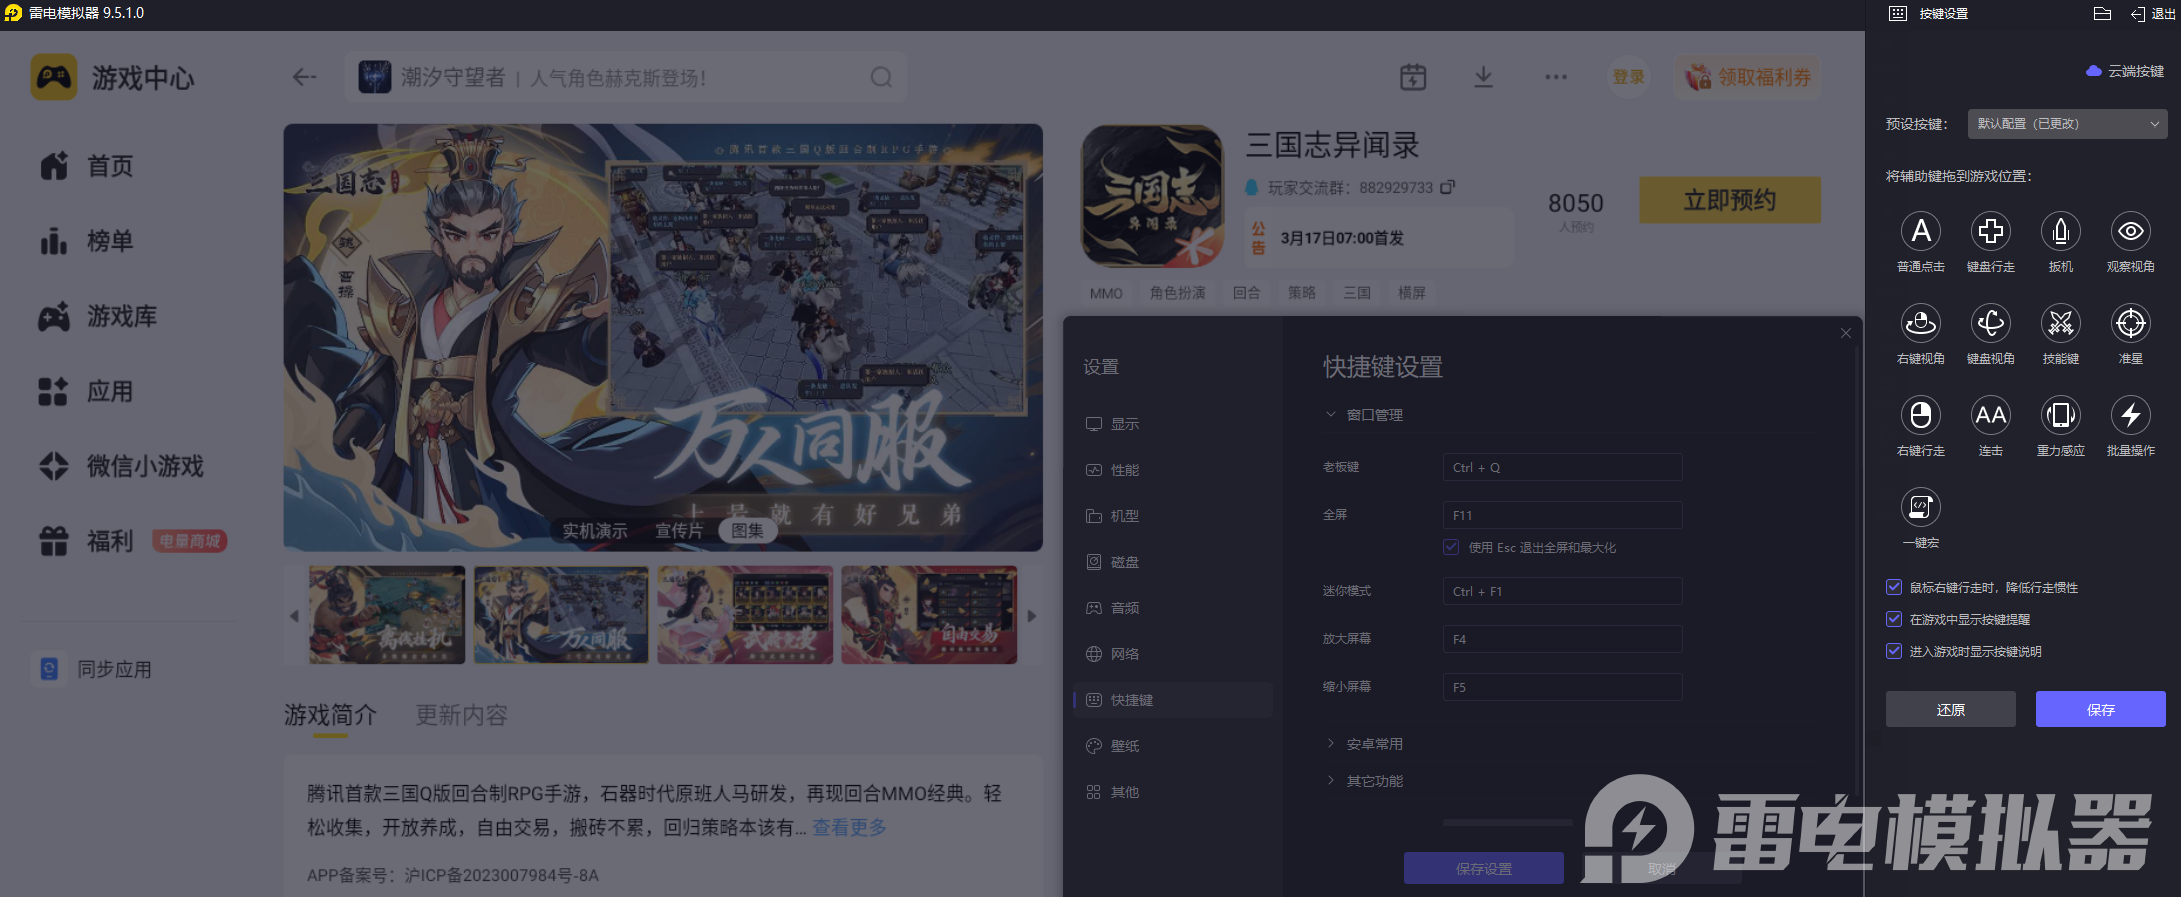Open the 查看更多 link
The image size is (2181, 897).
click(849, 828)
